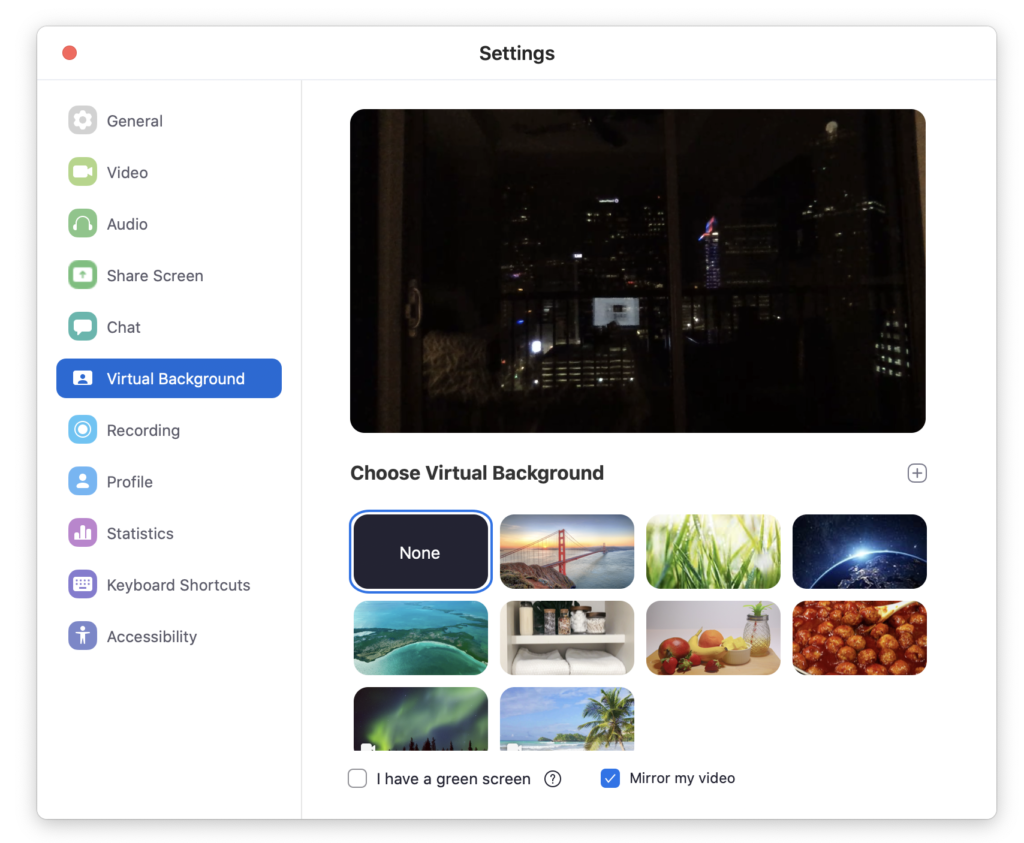
Task: Choose the green grass background
Action: [x=713, y=552]
